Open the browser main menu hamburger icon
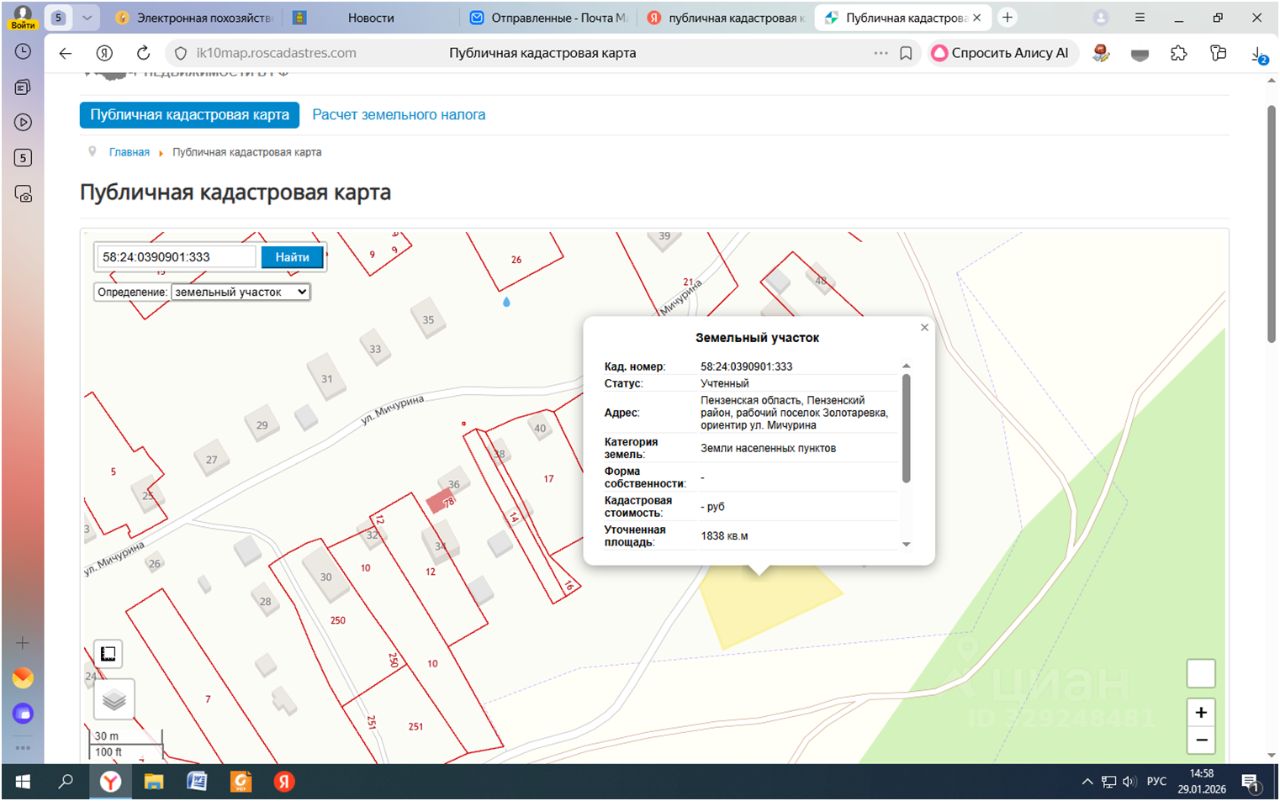 pyautogui.click(x=1140, y=18)
